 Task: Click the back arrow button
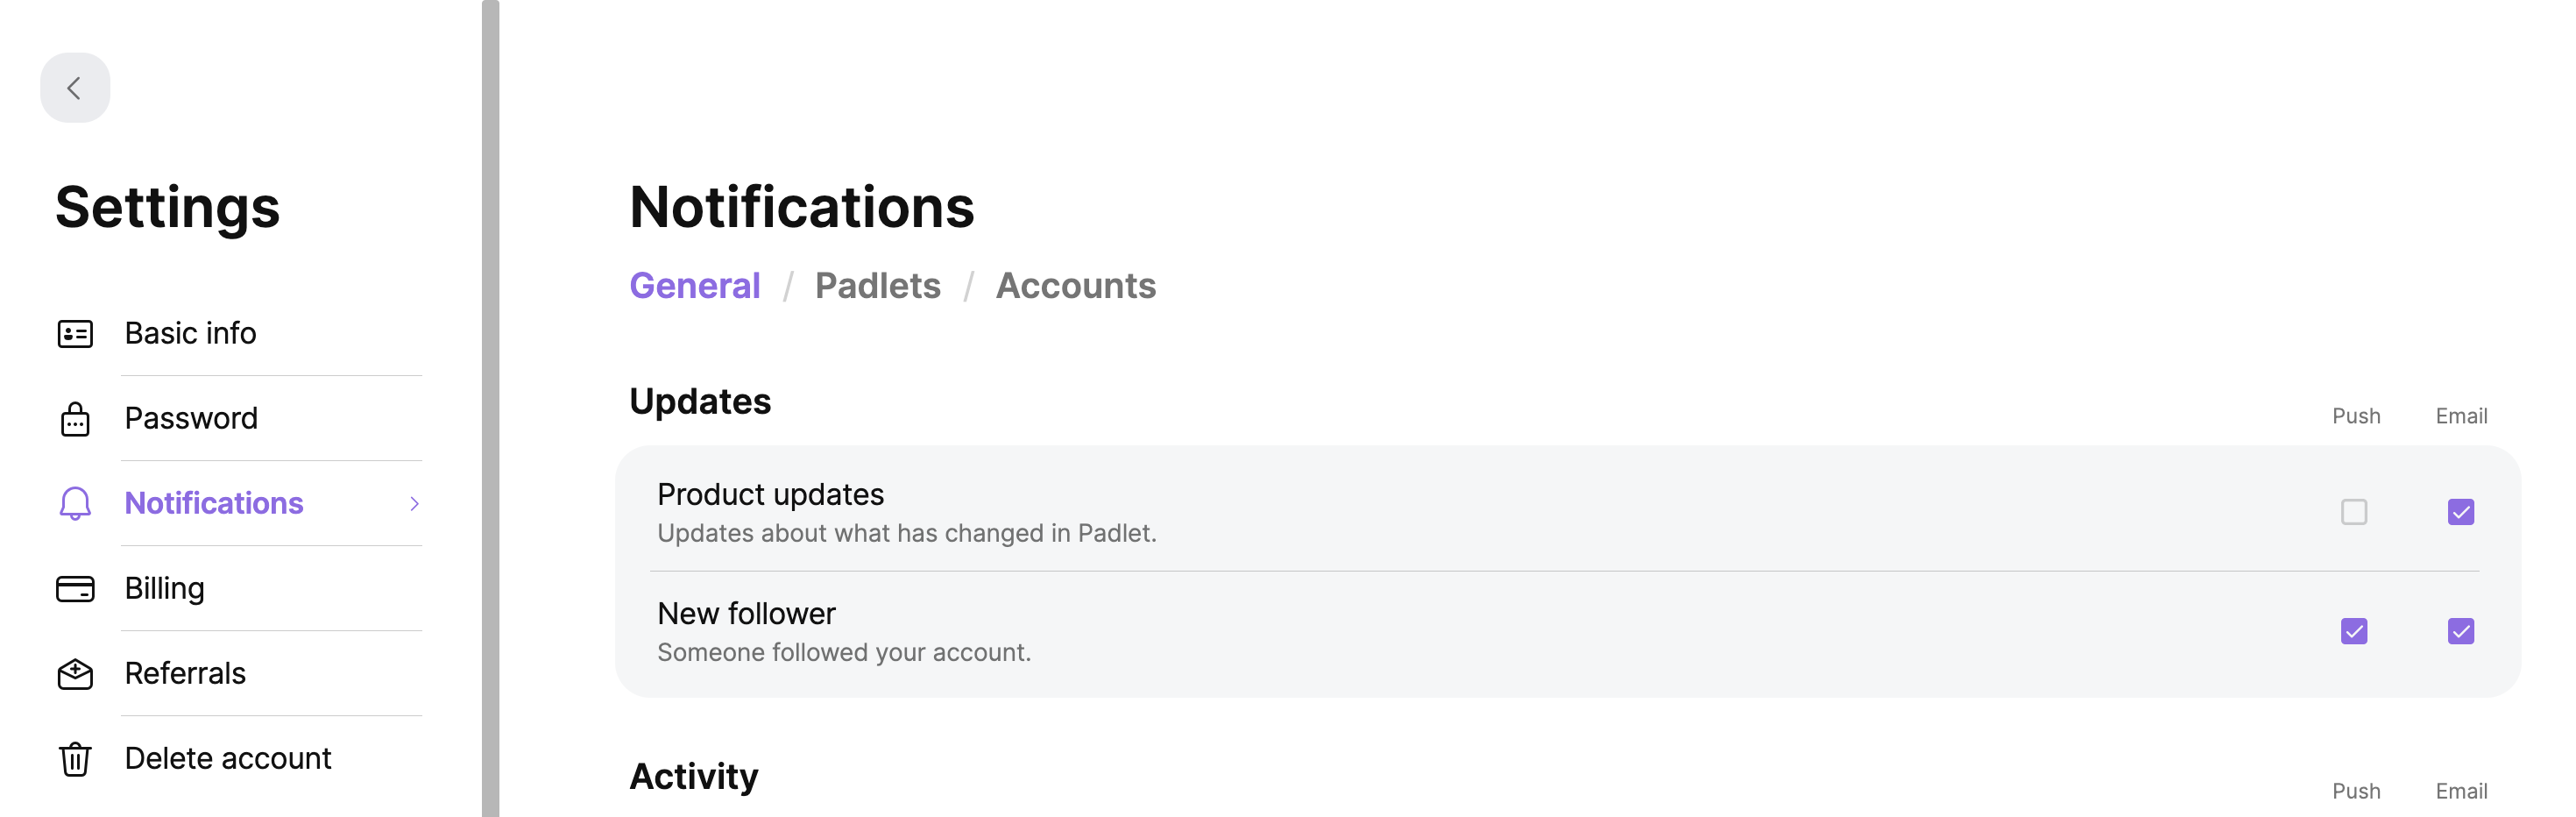pyautogui.click(x=75, y=88)
